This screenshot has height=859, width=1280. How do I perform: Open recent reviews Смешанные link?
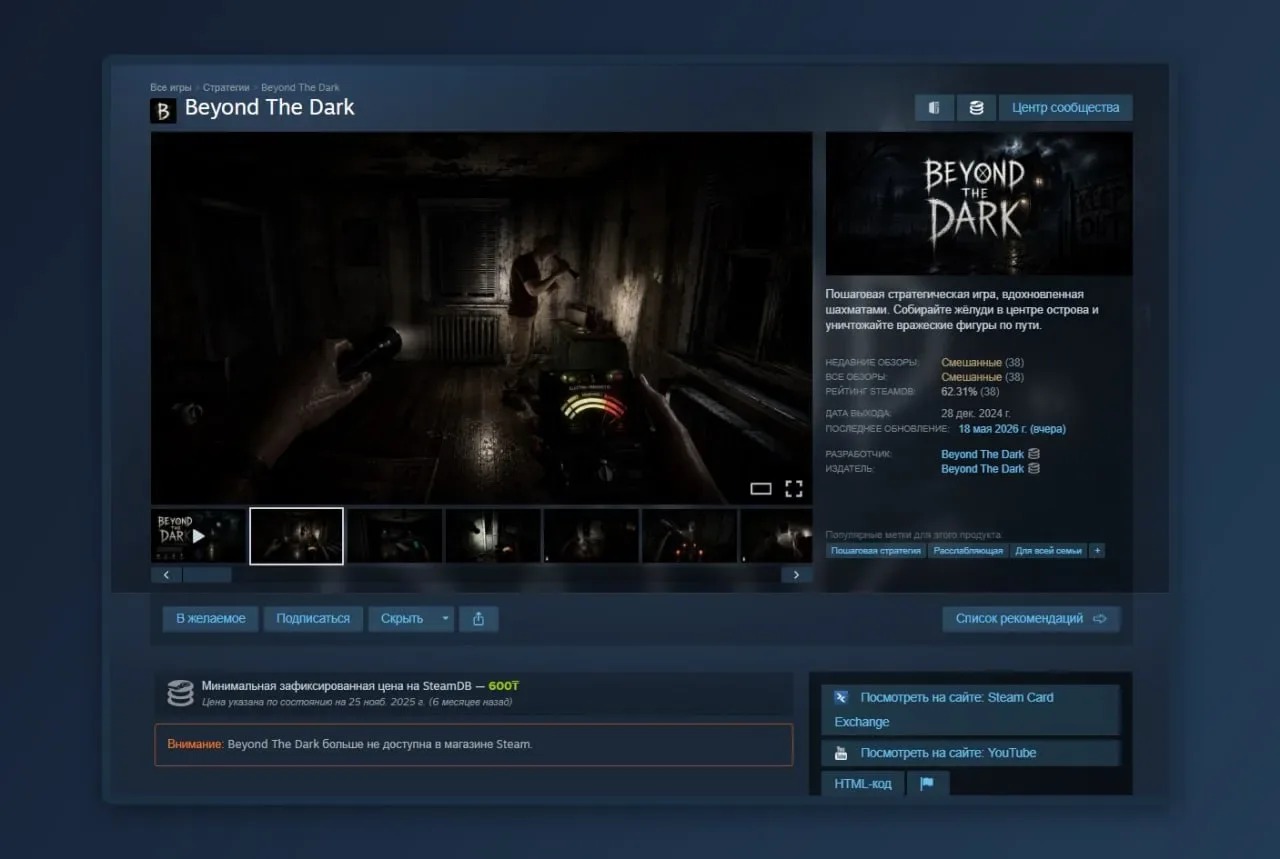pos(971,362)
